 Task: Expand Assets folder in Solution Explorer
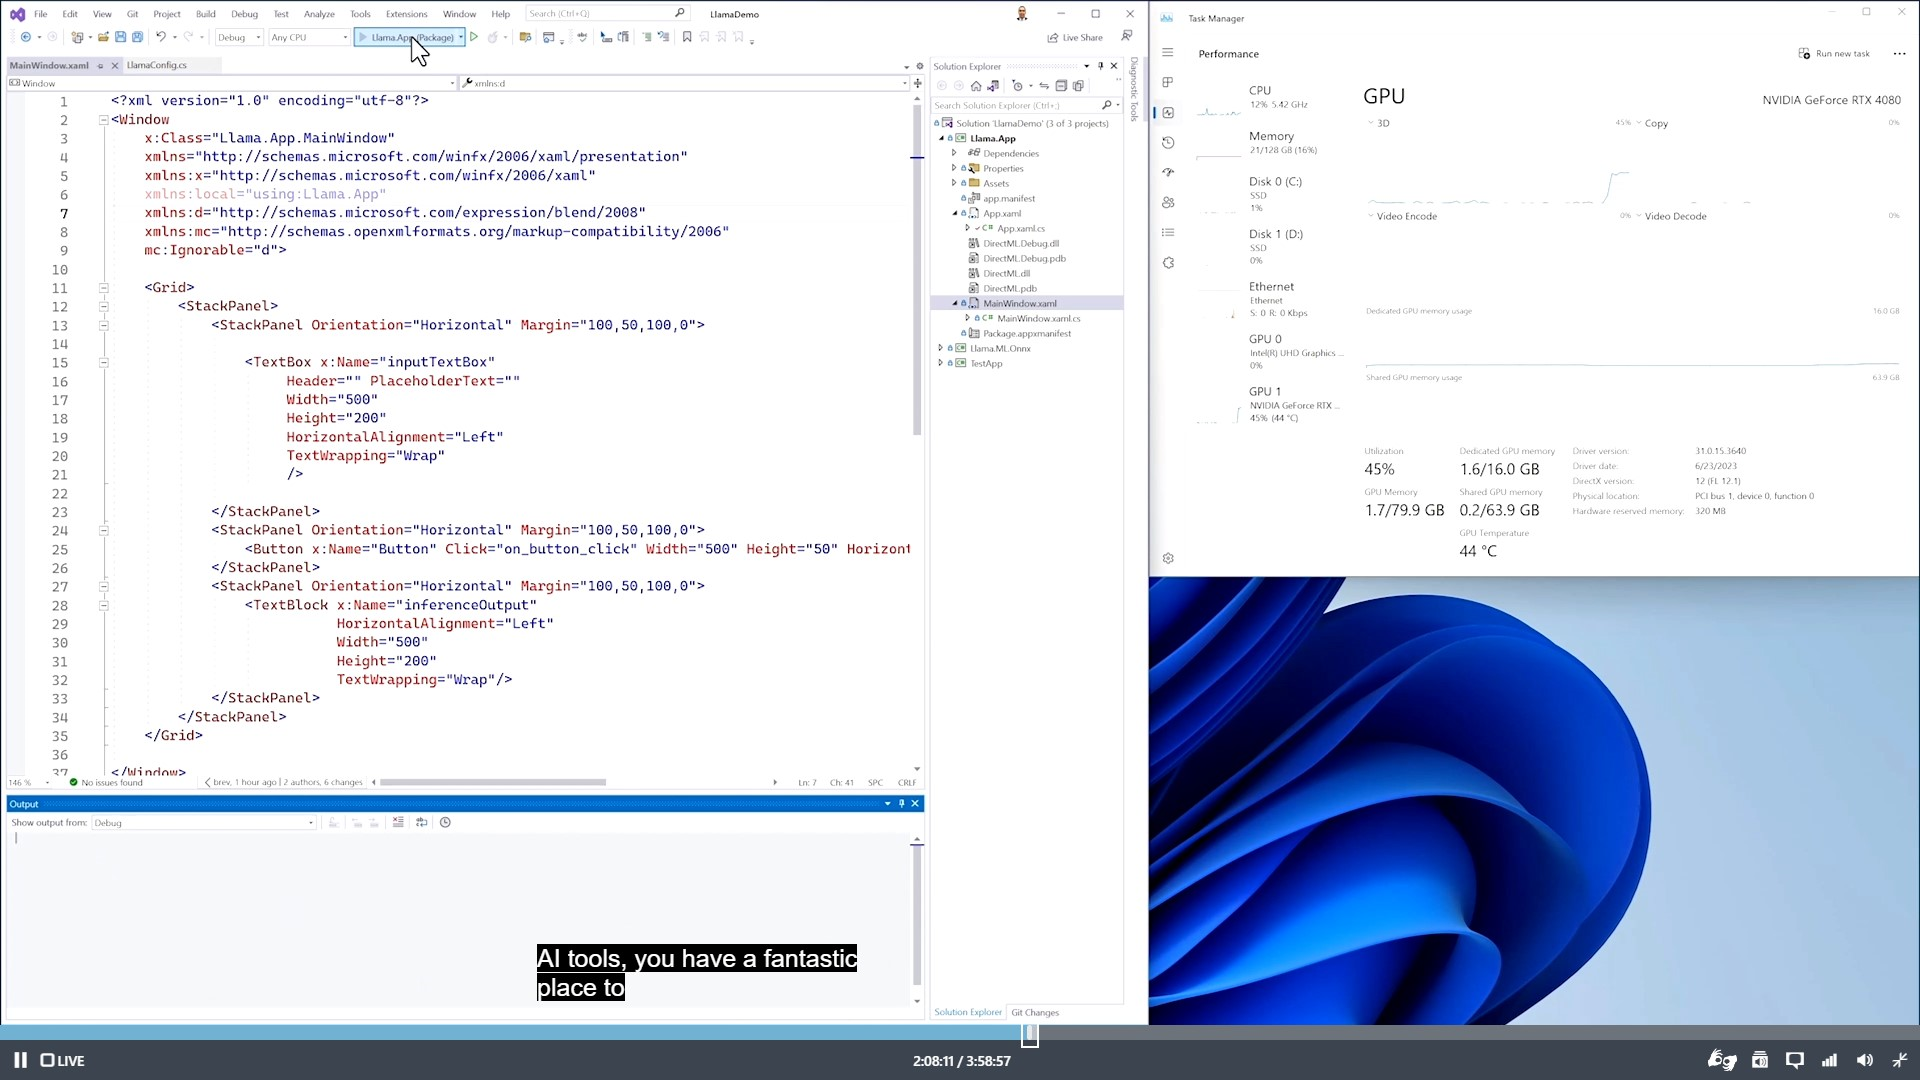[x=954, y=183]
